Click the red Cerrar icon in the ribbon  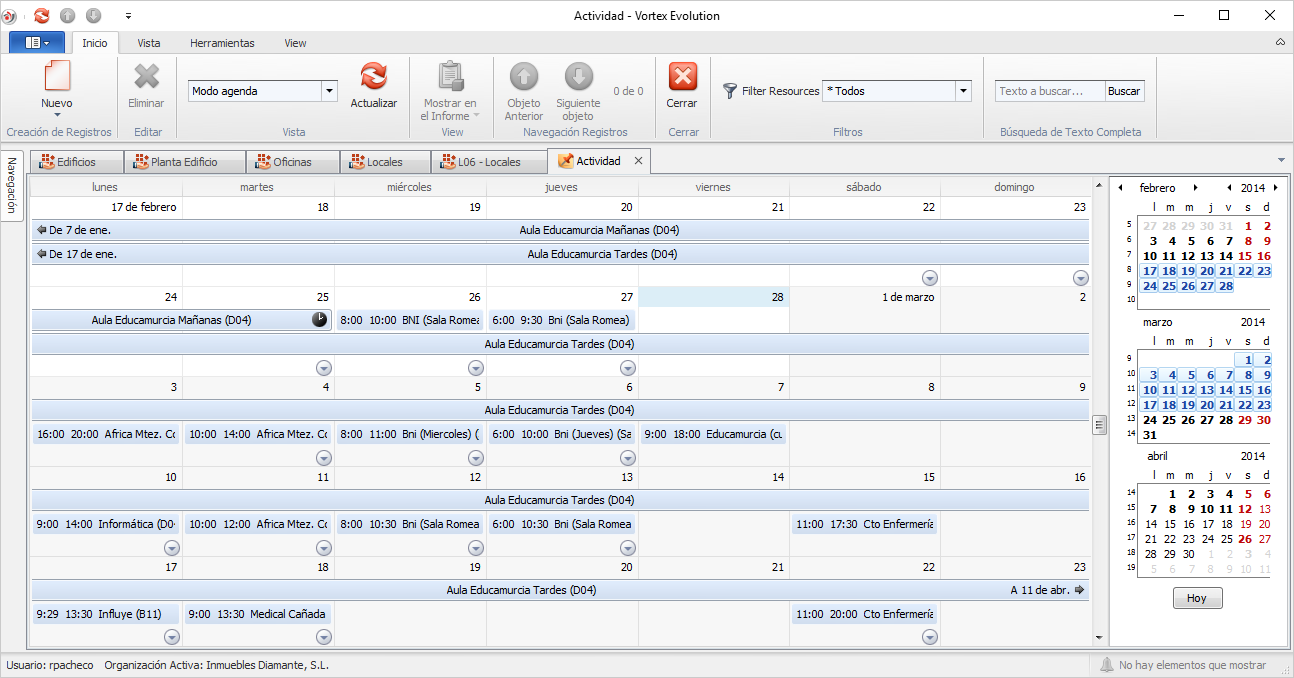682,76
